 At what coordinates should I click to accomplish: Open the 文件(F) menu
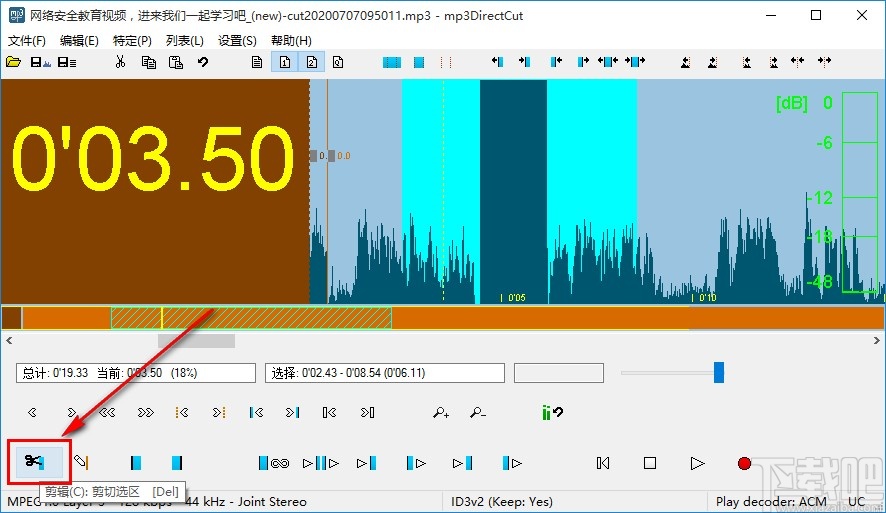pos(27,41)
